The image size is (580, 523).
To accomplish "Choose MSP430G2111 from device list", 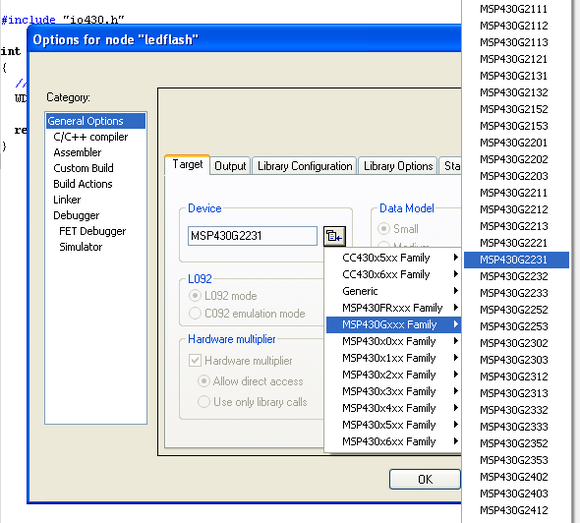I will click(516, 9).
